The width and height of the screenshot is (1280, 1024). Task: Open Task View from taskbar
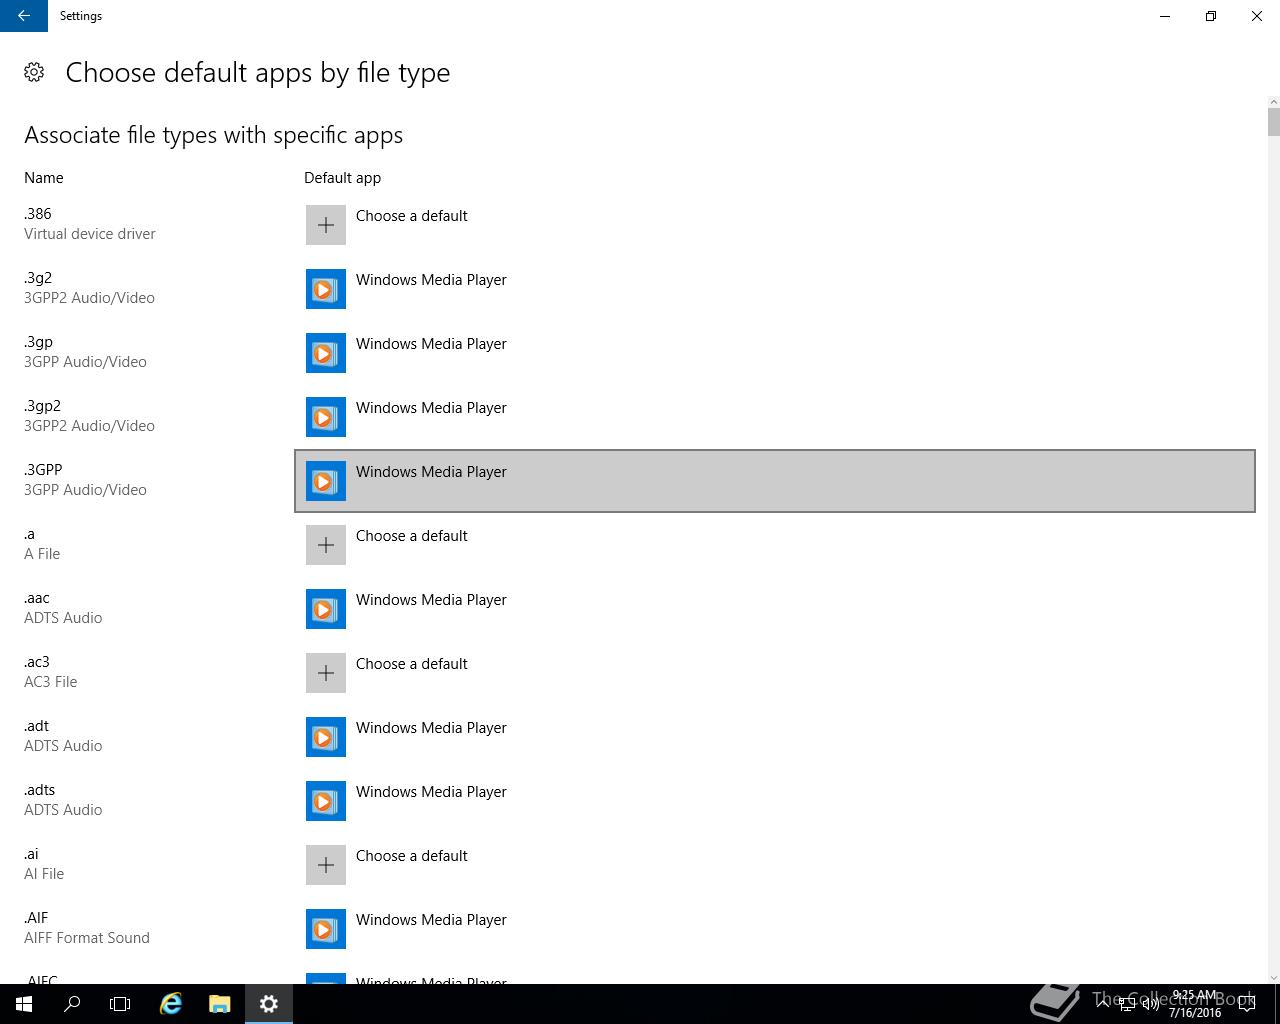[120, 1004]
